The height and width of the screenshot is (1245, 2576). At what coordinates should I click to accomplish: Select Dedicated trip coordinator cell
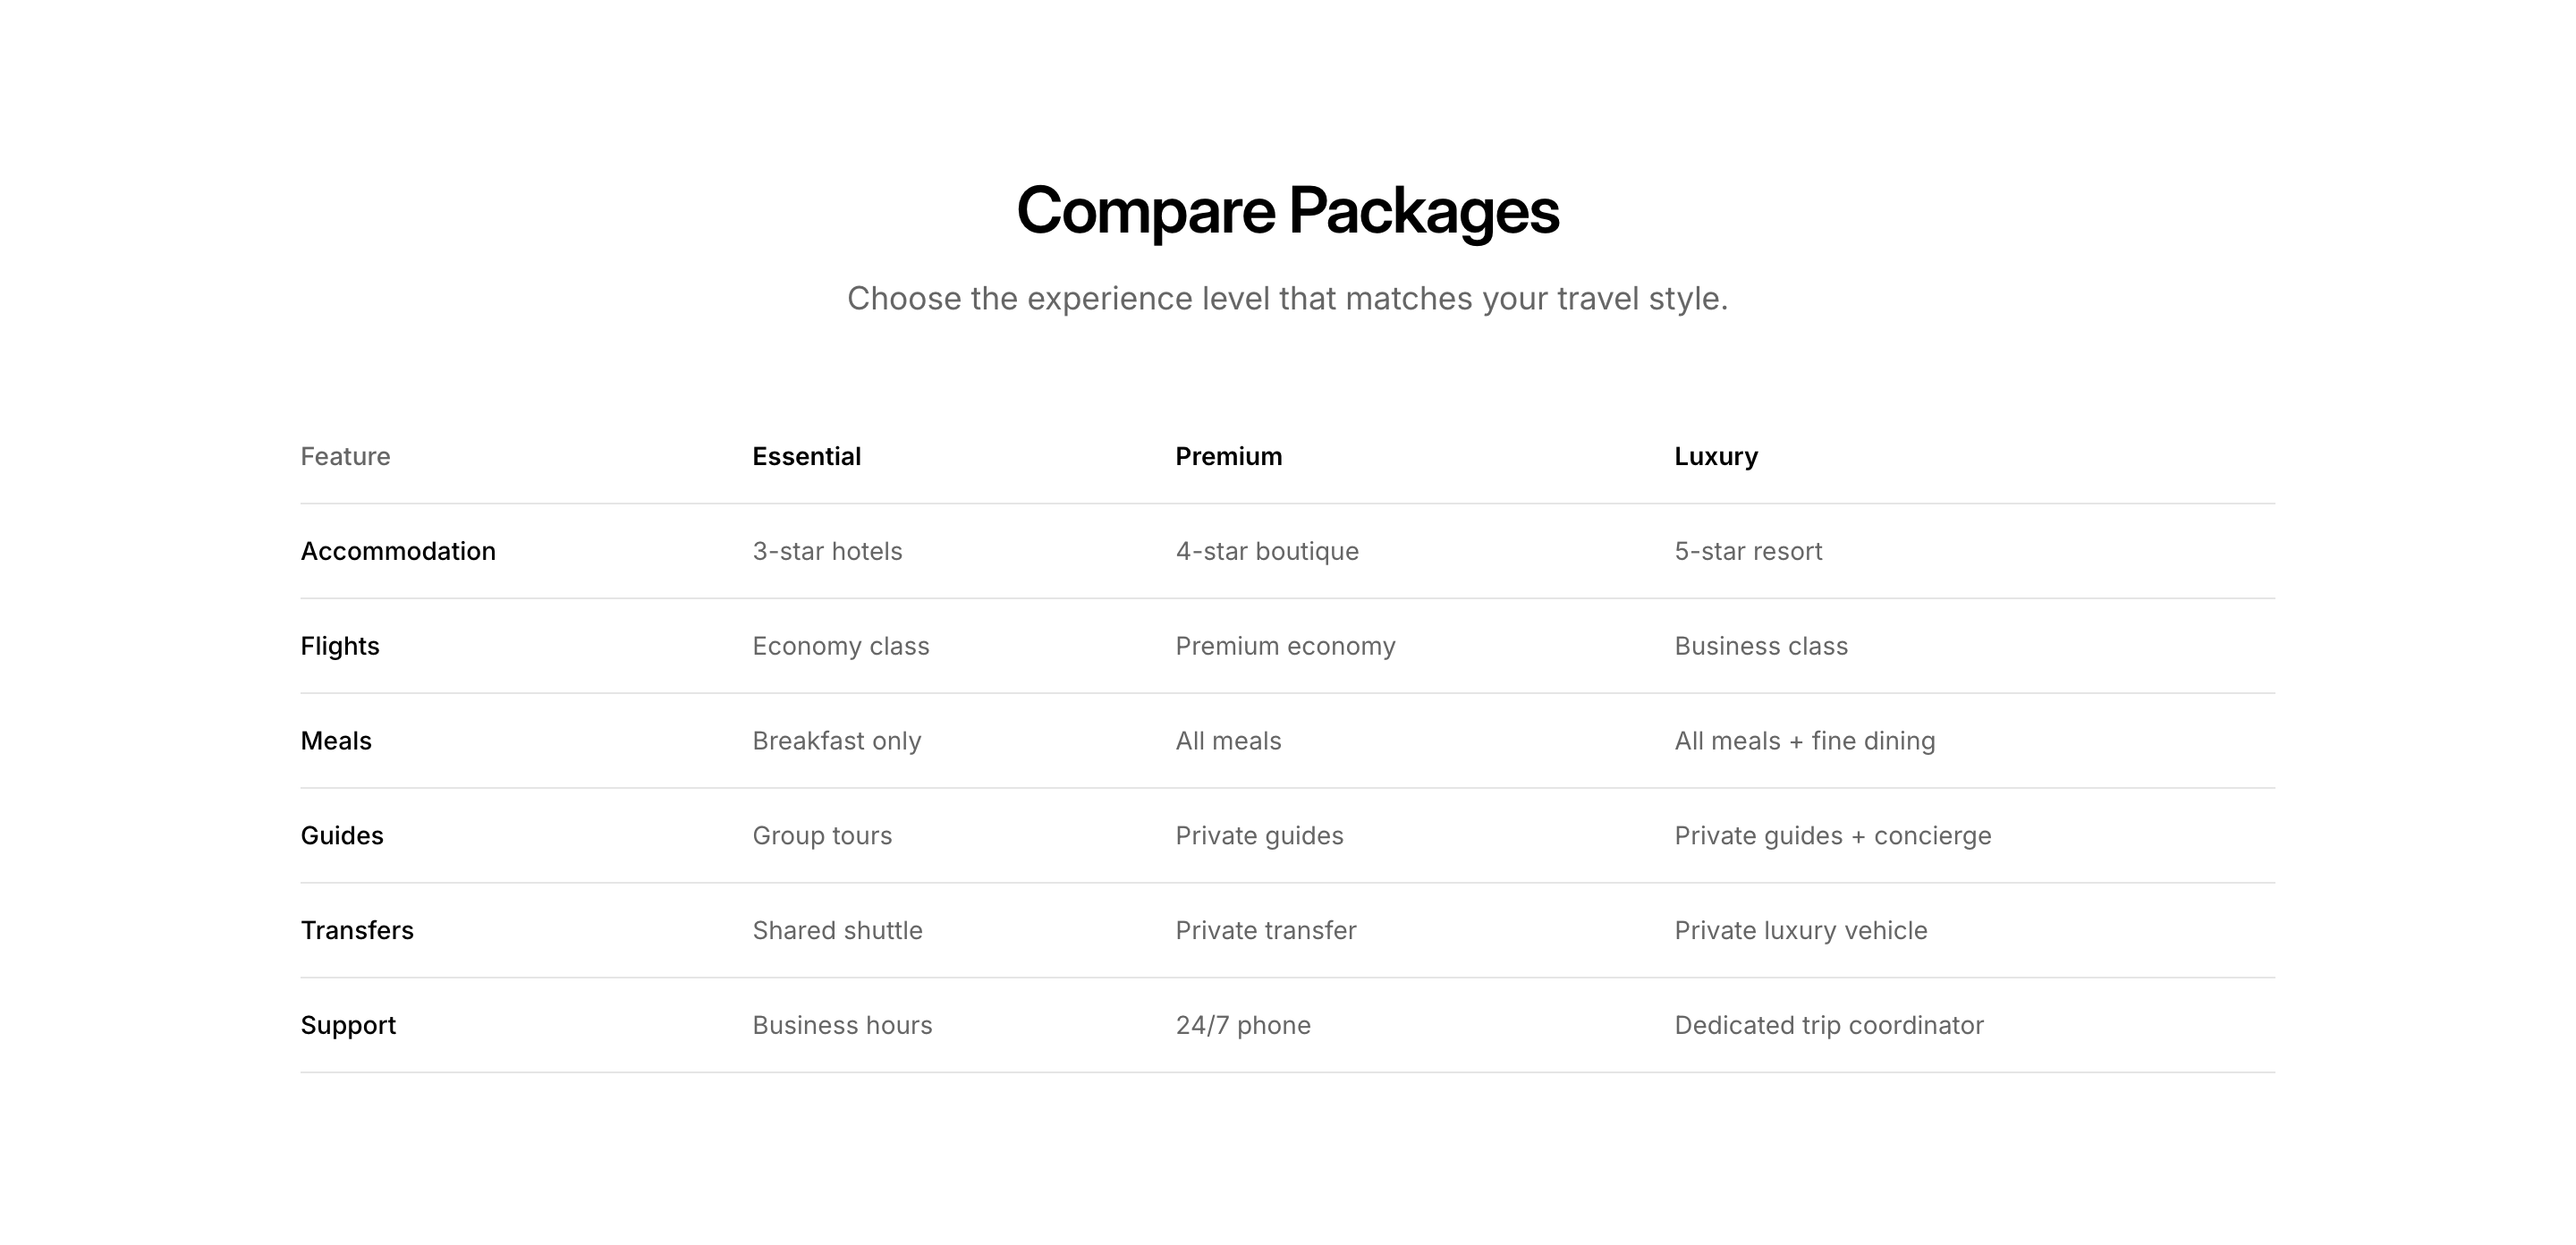(1829, 1026)
